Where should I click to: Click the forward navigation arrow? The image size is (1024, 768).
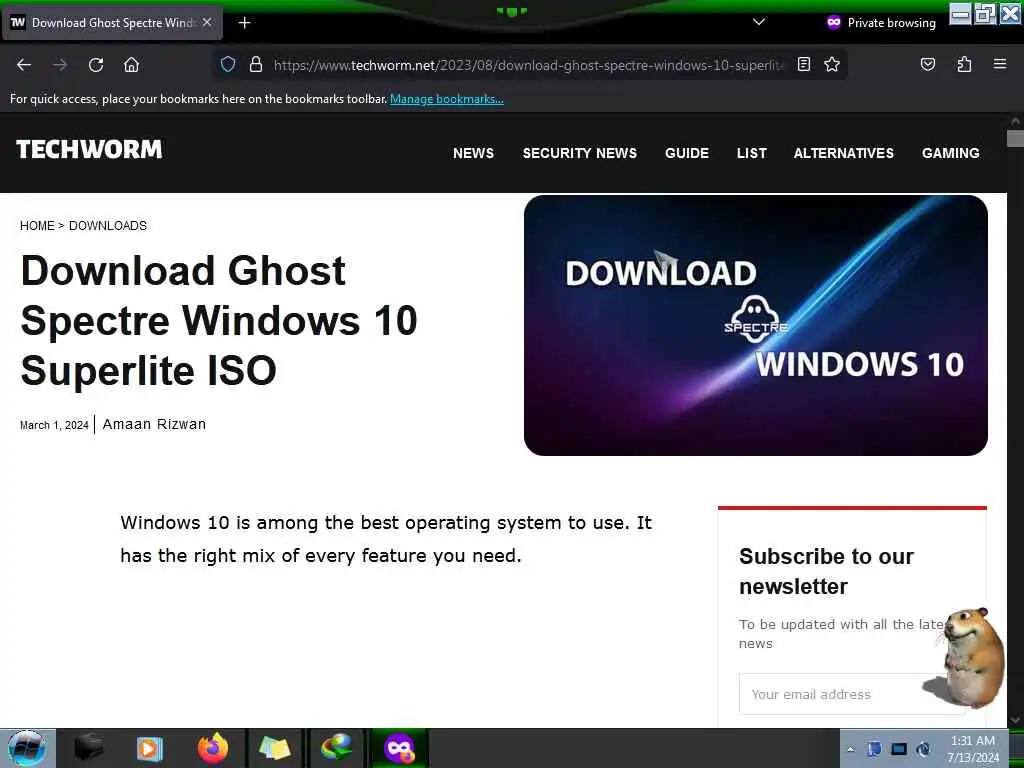point(60,65)
